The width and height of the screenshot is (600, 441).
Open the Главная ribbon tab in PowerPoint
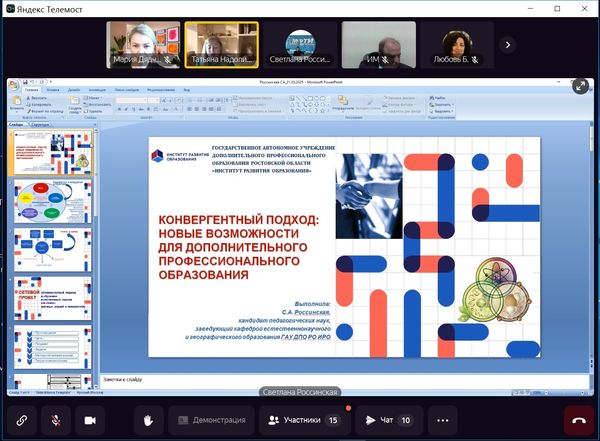pos(32,88)
